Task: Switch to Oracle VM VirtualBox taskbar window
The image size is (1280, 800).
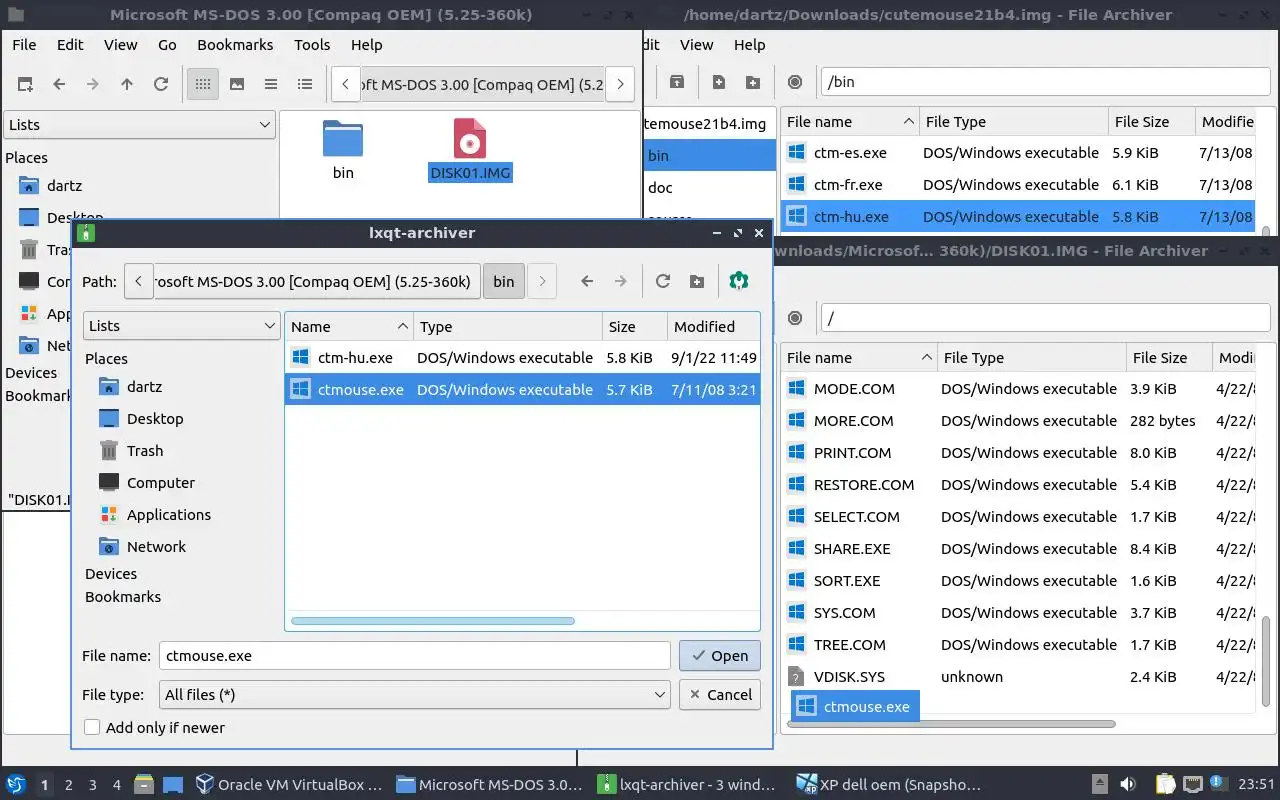Action: coord(289,784)
